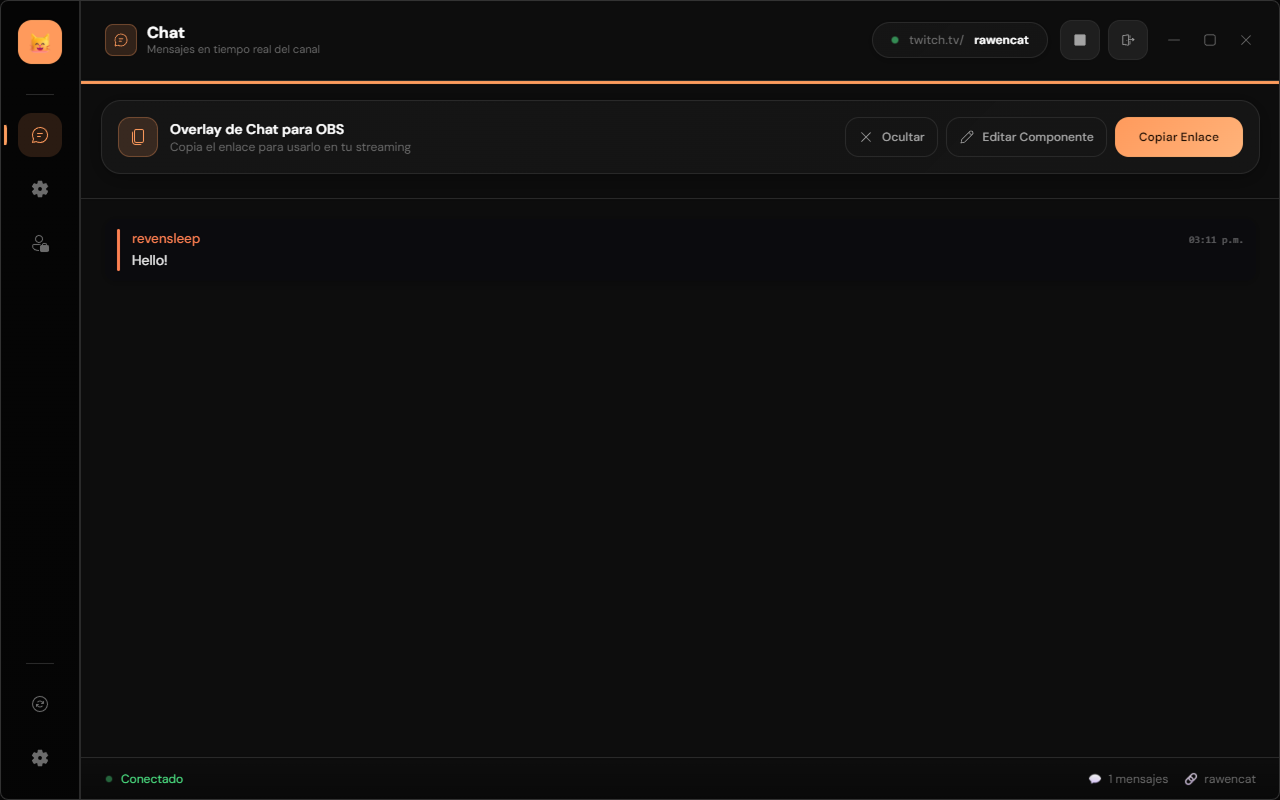Open settings gear at sidebar bottom
The width and height of the screenshot is (1280, 800).
point(40,758)
